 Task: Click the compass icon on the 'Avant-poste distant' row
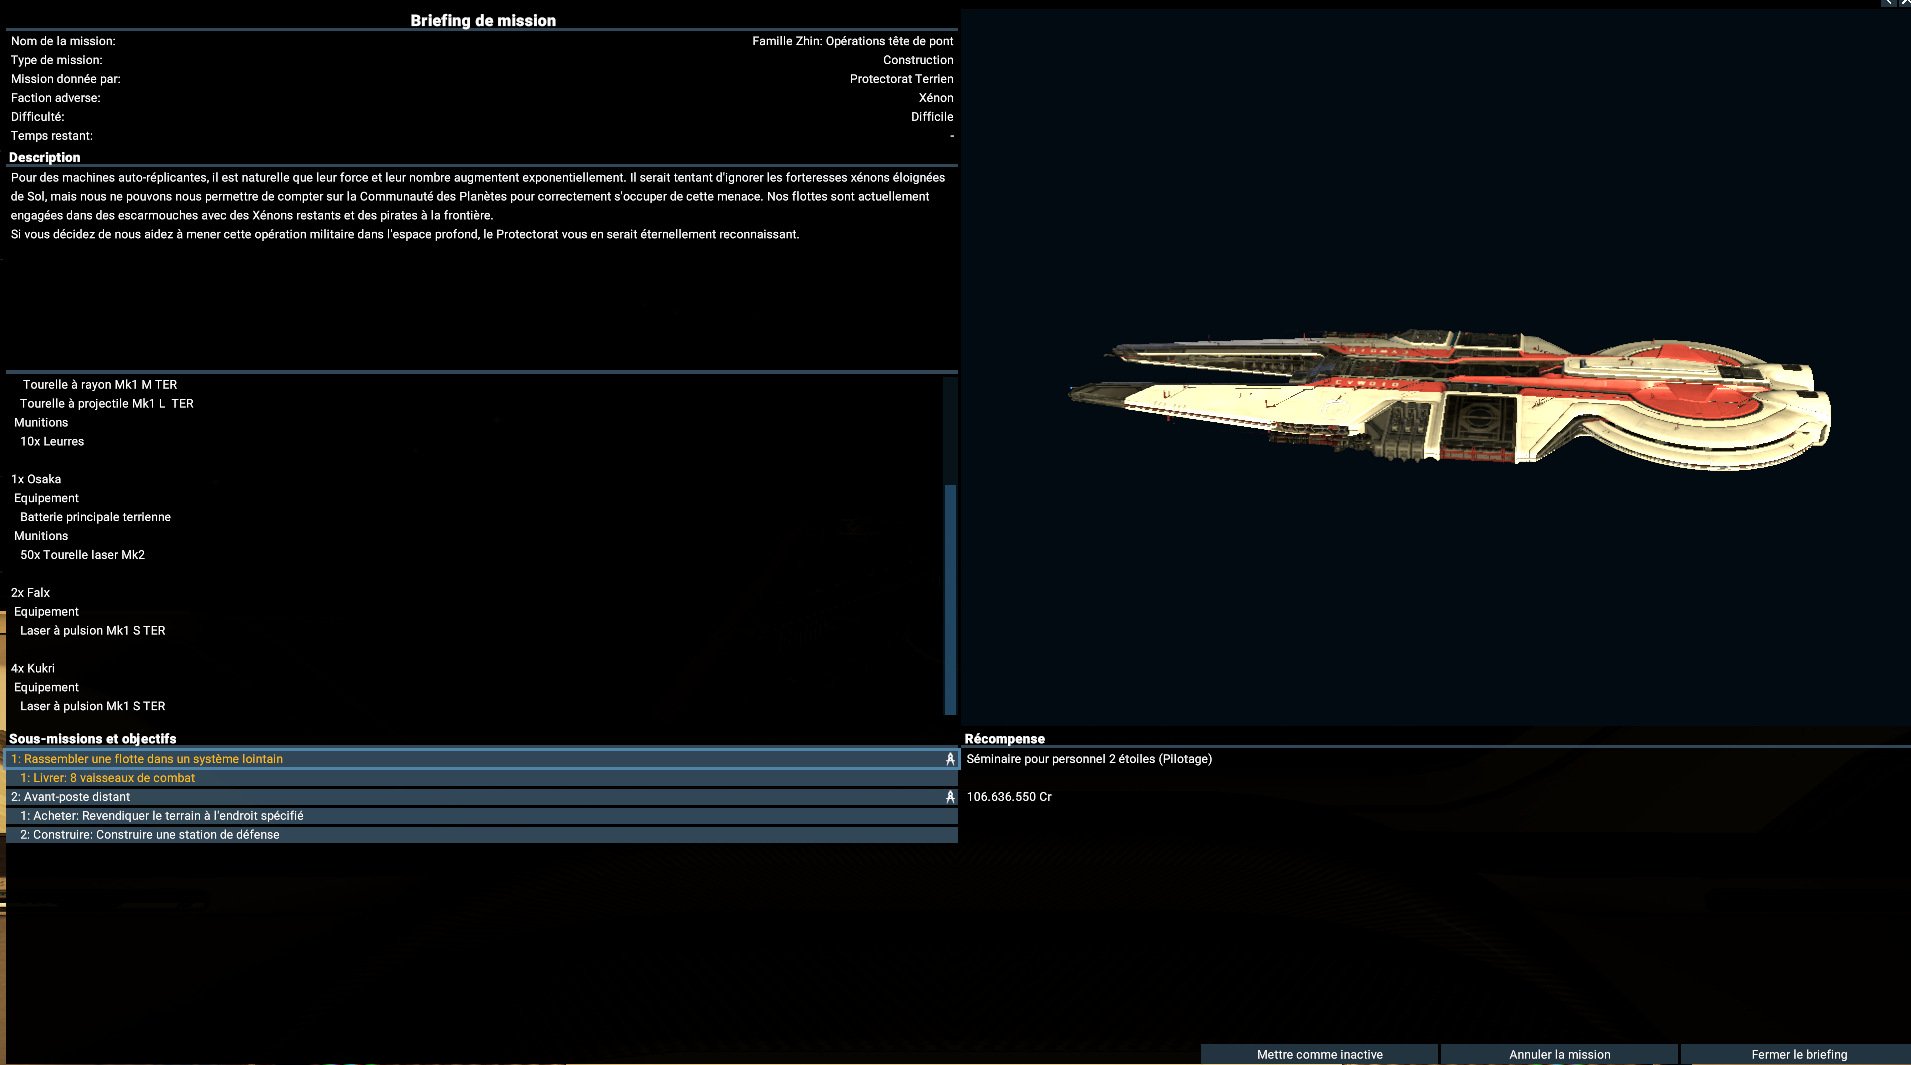click(950, 797)
